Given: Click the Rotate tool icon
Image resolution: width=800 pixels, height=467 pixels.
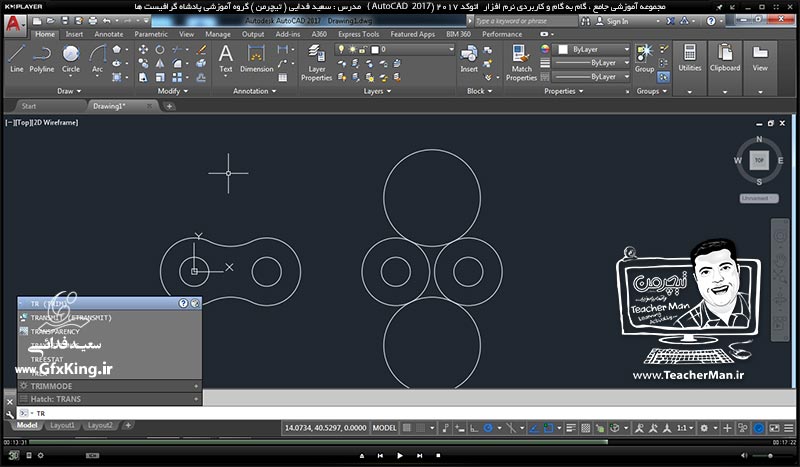Looking at the screenshot, I should coord(160,50).
